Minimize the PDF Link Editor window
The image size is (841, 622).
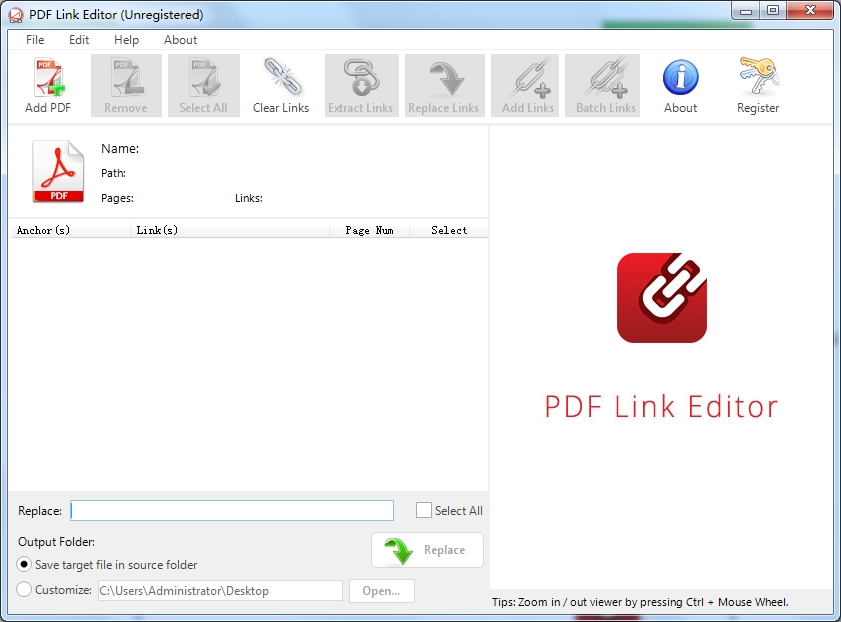click(746, 11)
